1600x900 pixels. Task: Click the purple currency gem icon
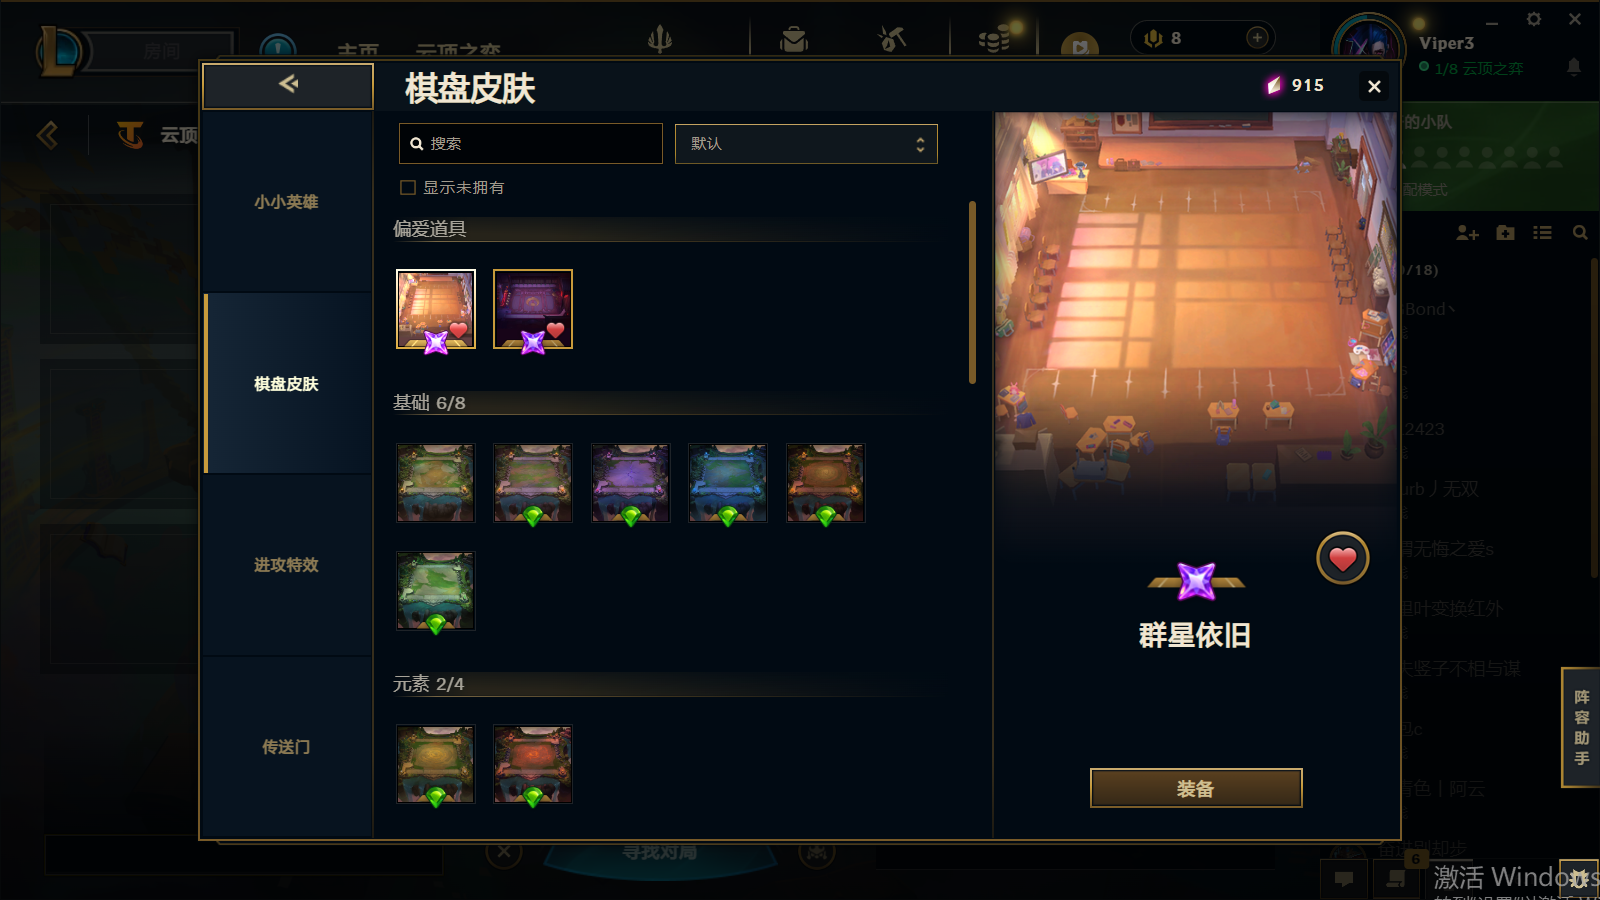(1274, 86)
